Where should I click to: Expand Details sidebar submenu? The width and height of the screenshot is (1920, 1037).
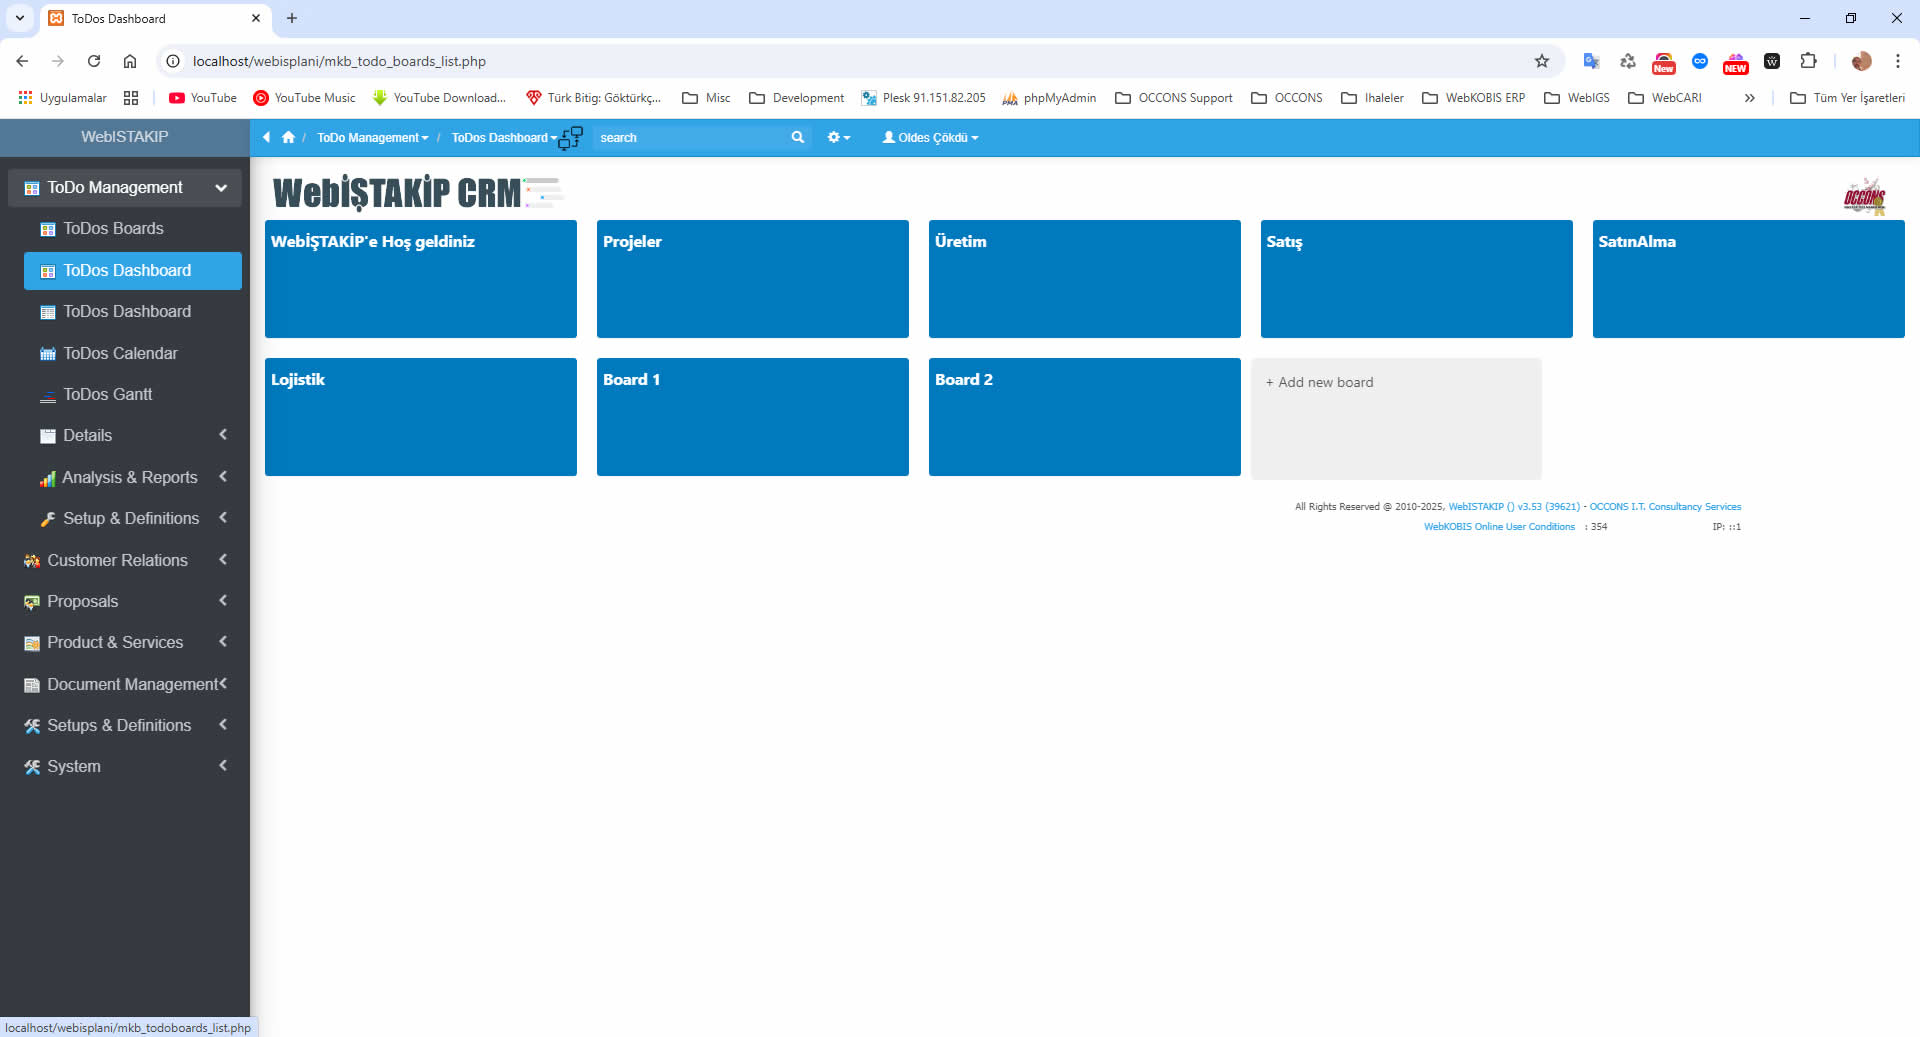tap(133, 435)
